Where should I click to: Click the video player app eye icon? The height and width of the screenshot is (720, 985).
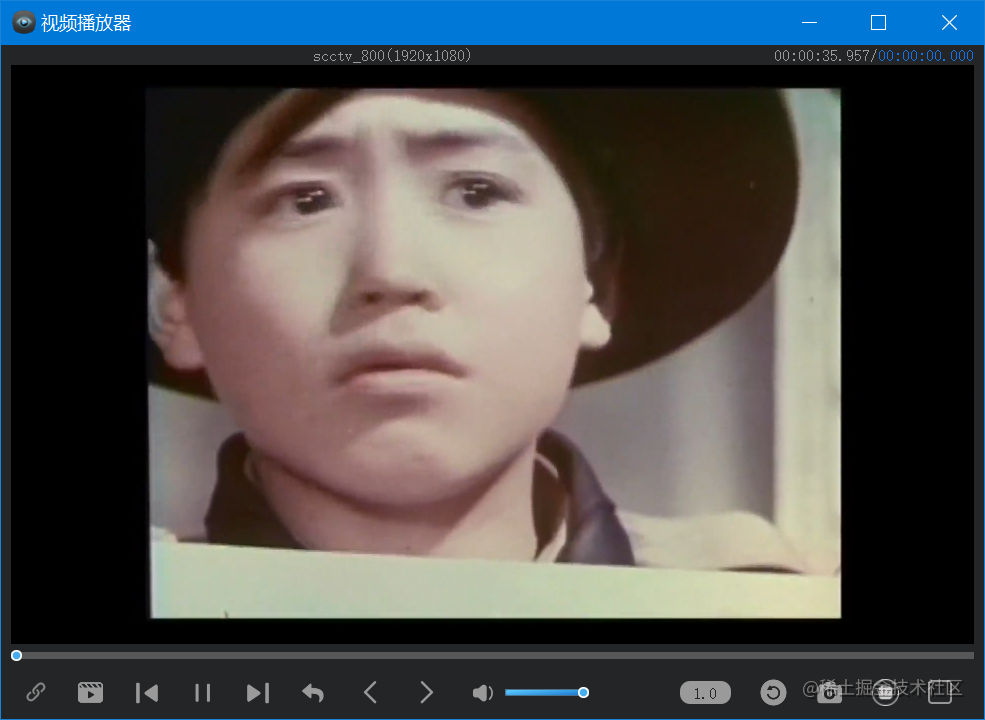coord(24,23)
